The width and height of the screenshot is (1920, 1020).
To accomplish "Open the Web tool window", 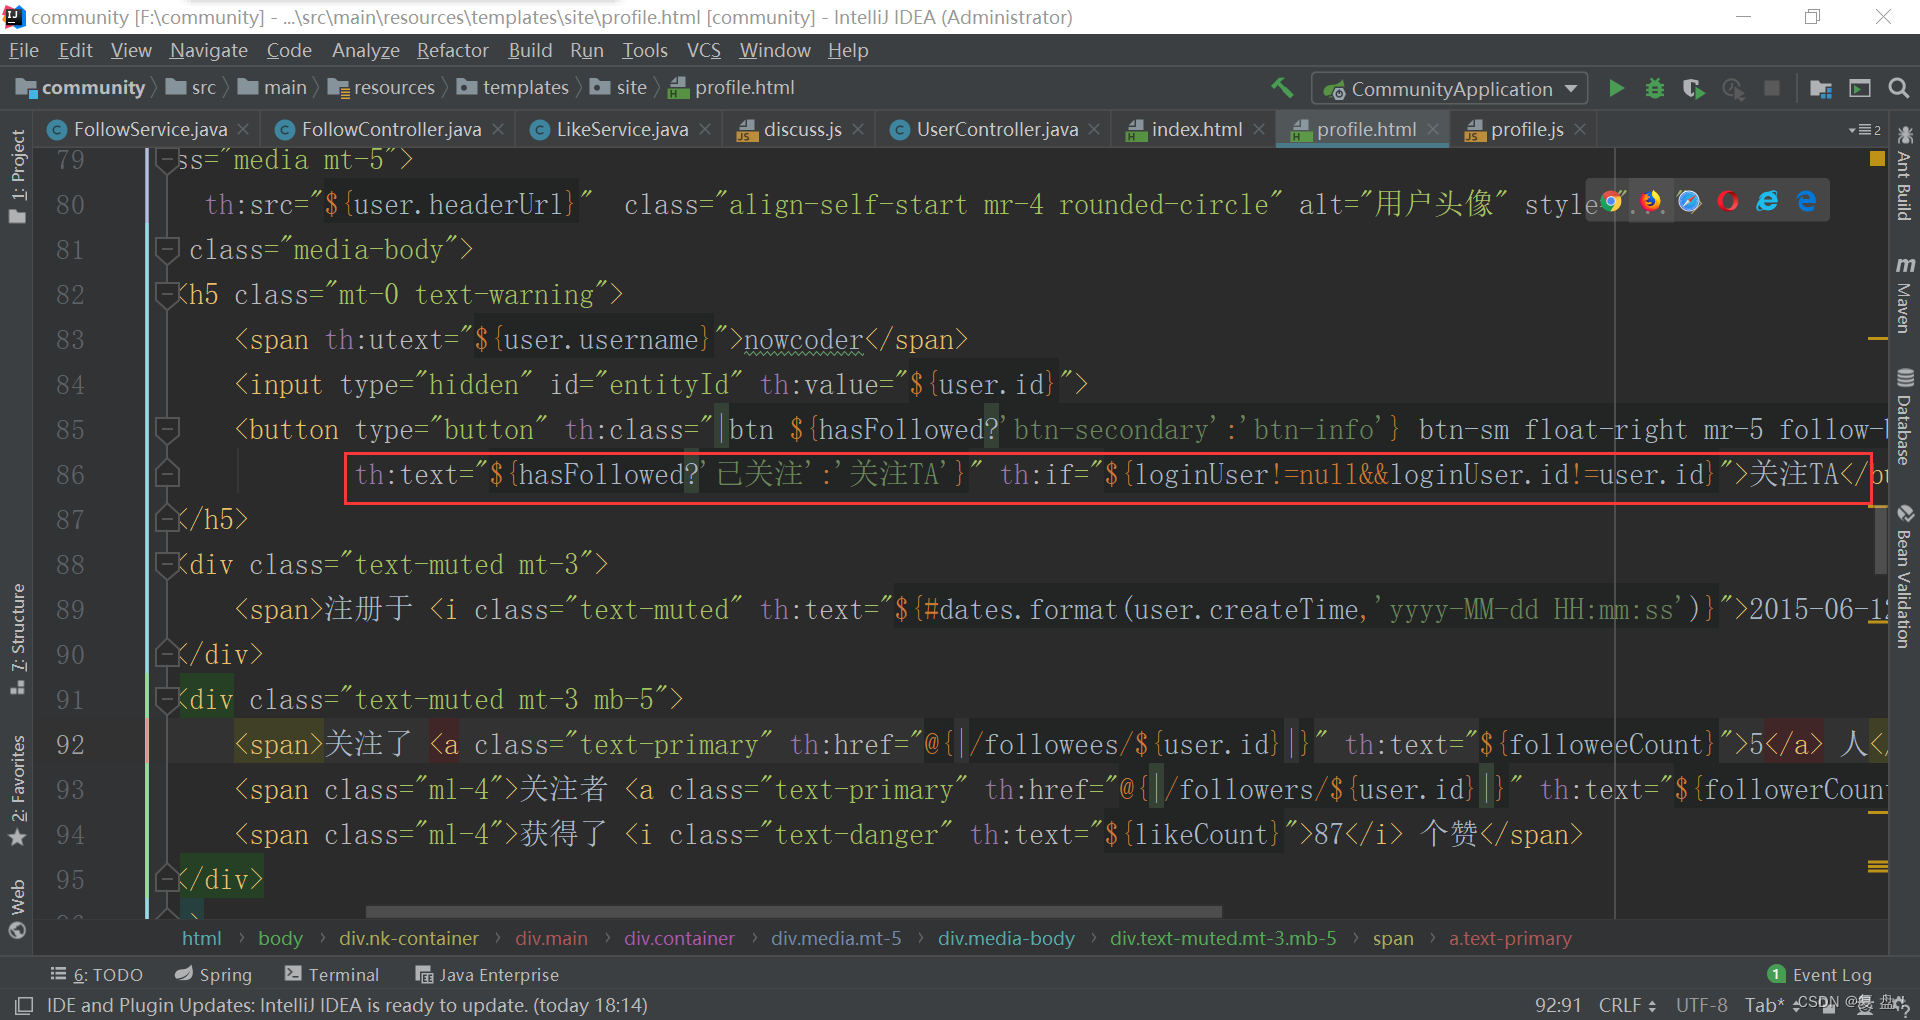I will [x=18, y=909].
